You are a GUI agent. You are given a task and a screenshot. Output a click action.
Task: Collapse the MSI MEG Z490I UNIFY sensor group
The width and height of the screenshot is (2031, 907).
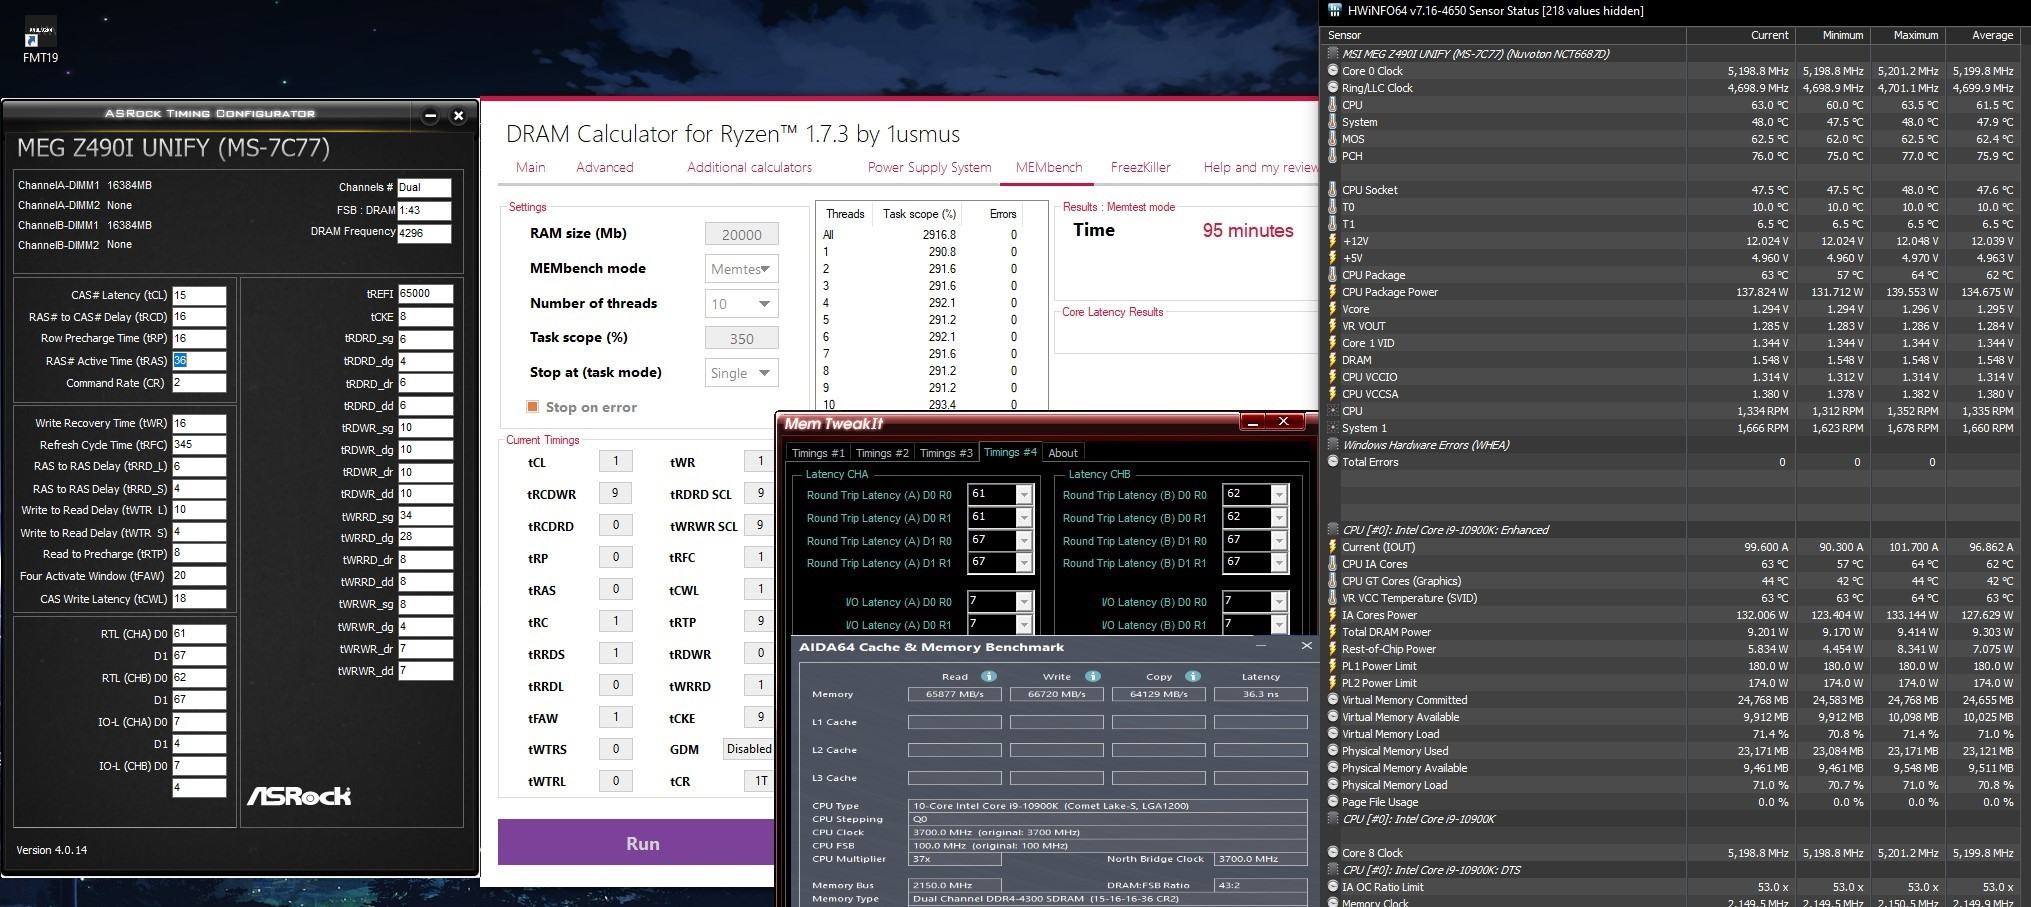(1333, 54)
